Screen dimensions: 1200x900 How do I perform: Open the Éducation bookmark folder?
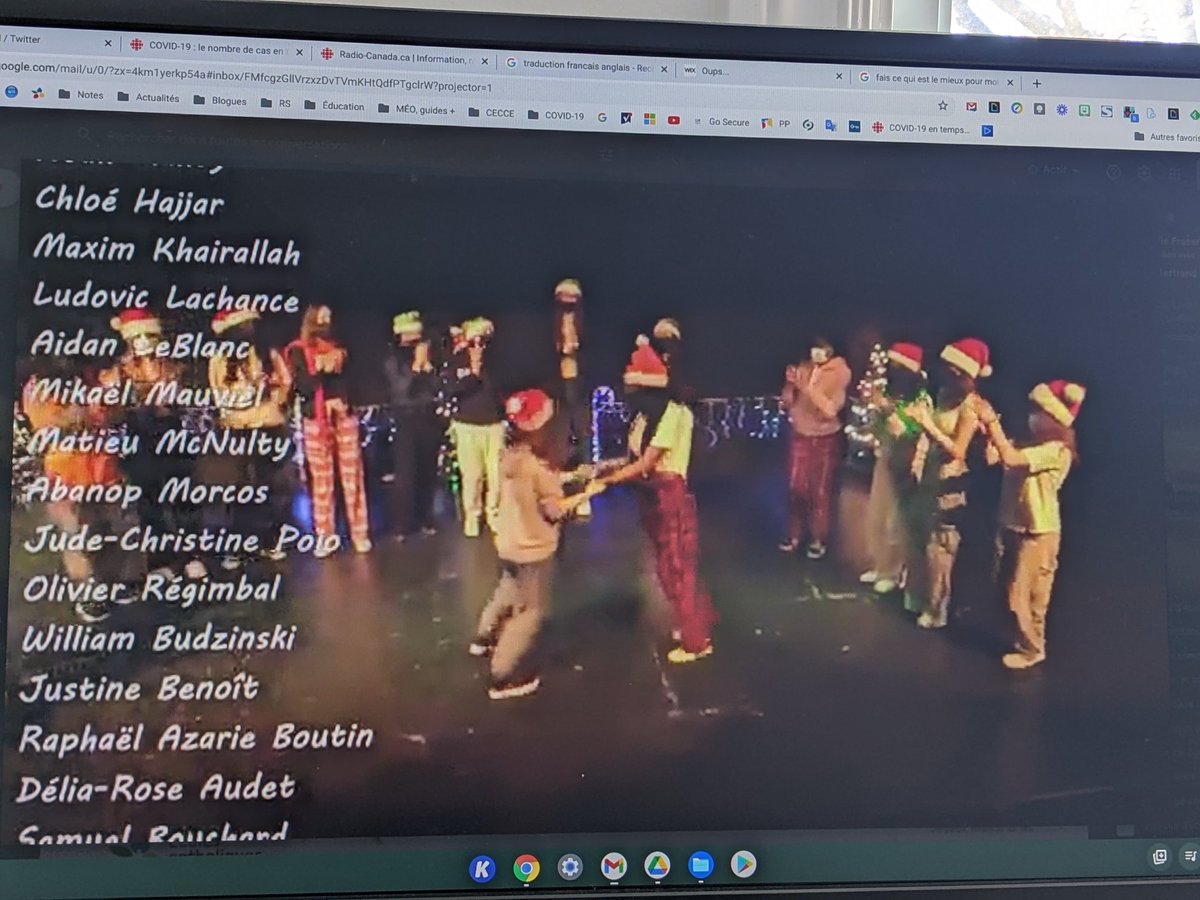click(334, 106)
